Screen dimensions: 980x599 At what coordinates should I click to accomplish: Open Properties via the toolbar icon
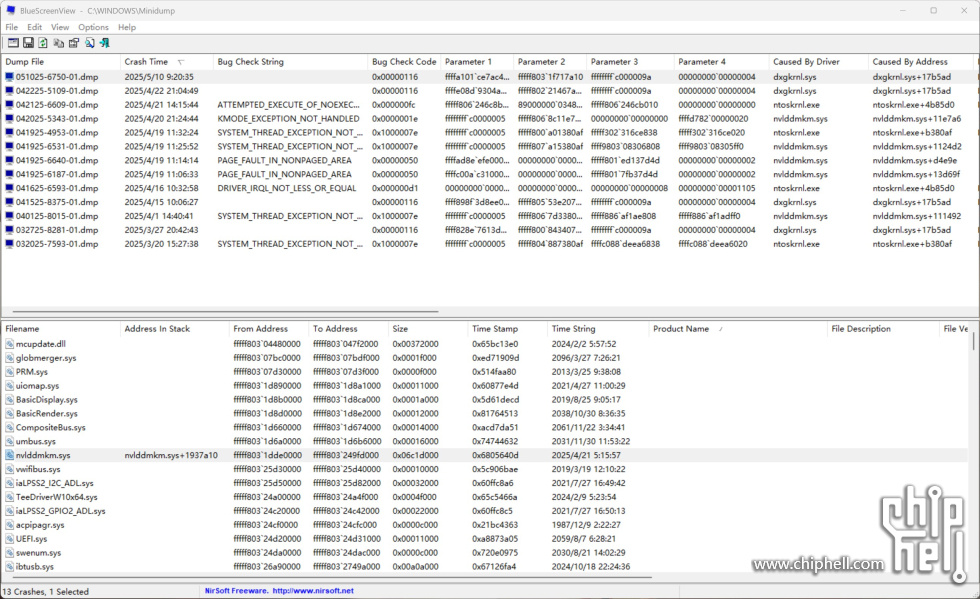pos(74,43)
